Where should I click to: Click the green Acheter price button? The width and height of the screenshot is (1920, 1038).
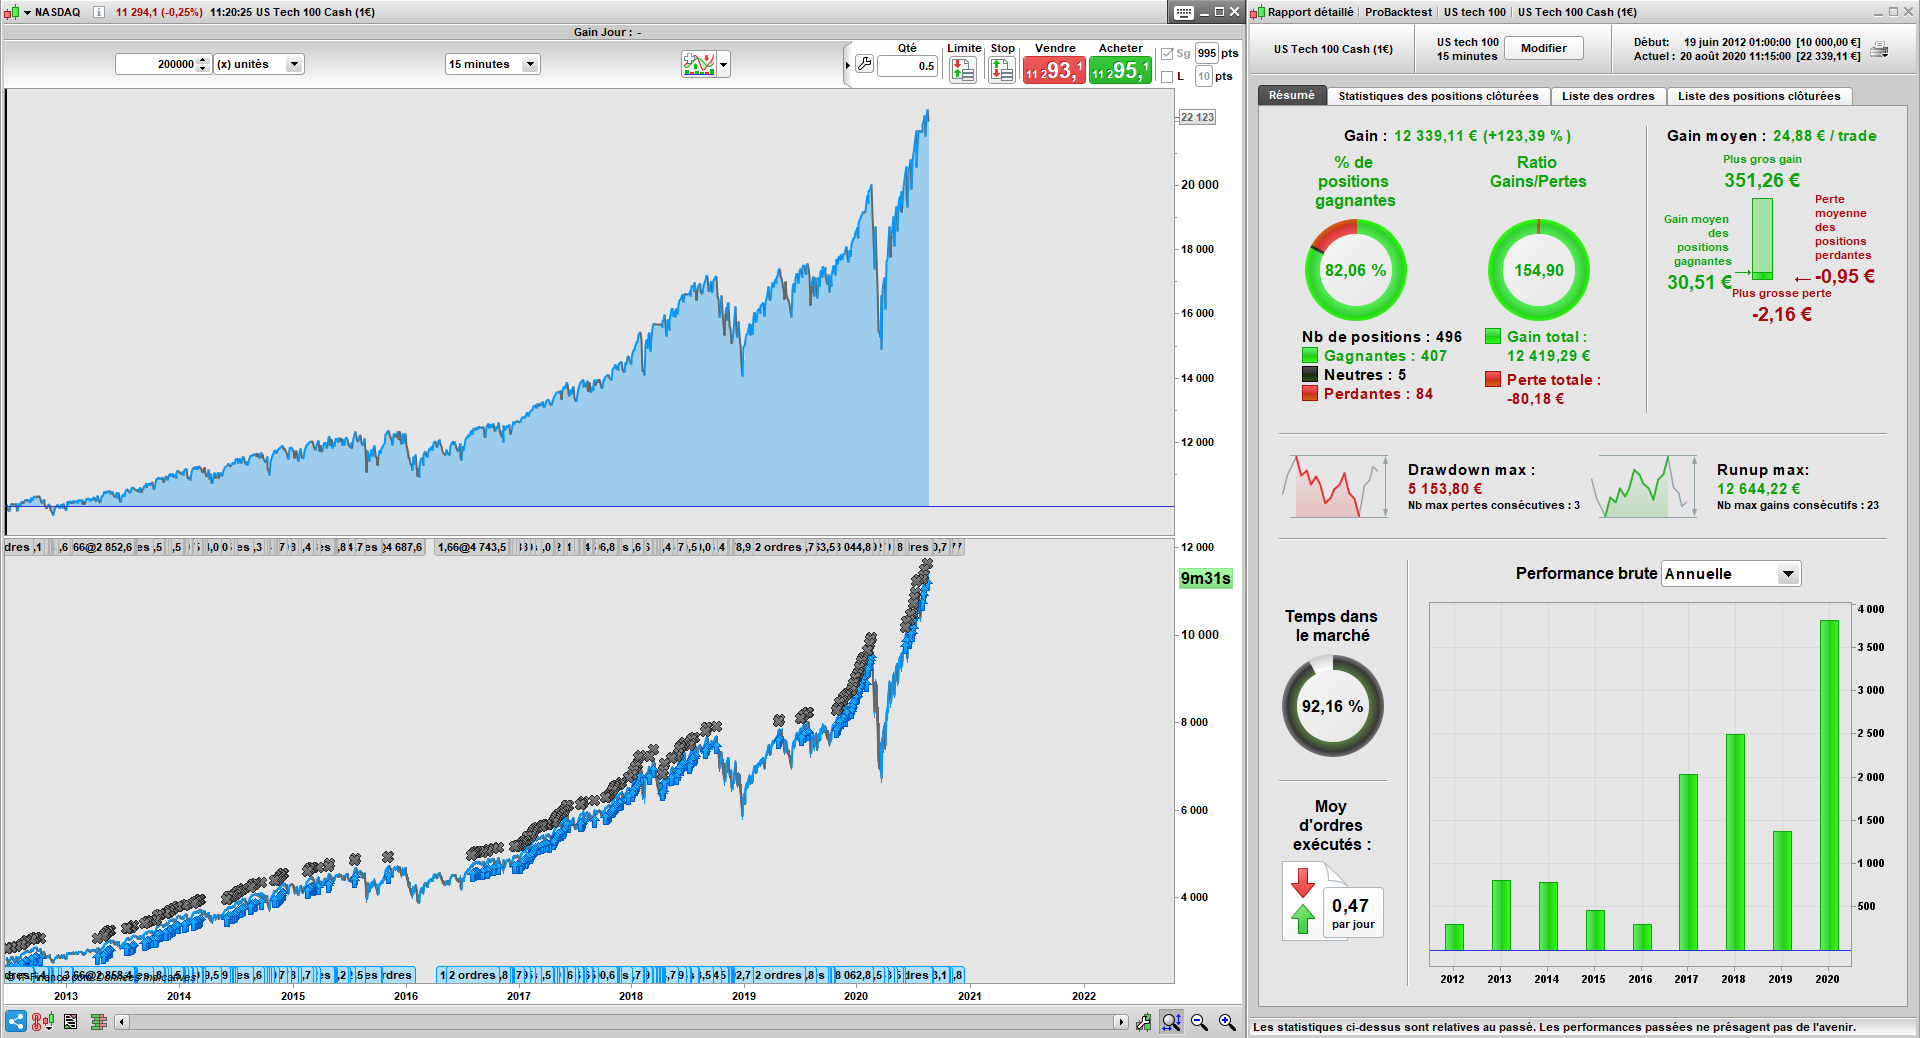(1120, 71)
